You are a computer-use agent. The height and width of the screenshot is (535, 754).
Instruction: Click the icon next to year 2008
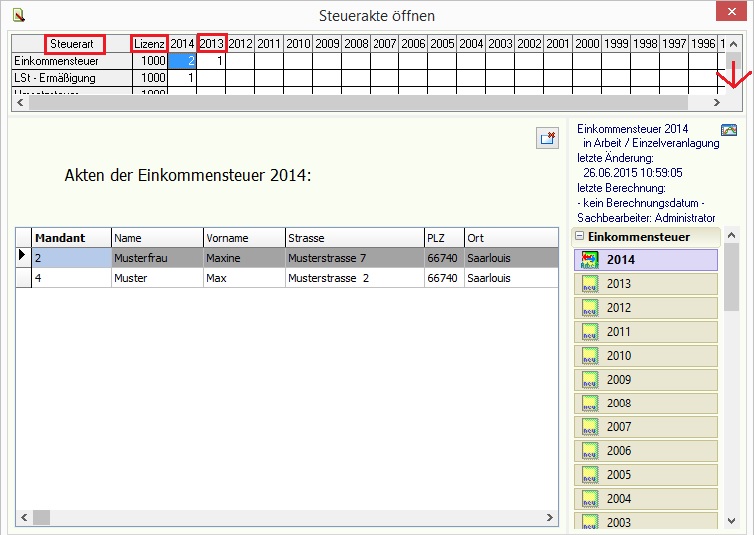point(589,404)
